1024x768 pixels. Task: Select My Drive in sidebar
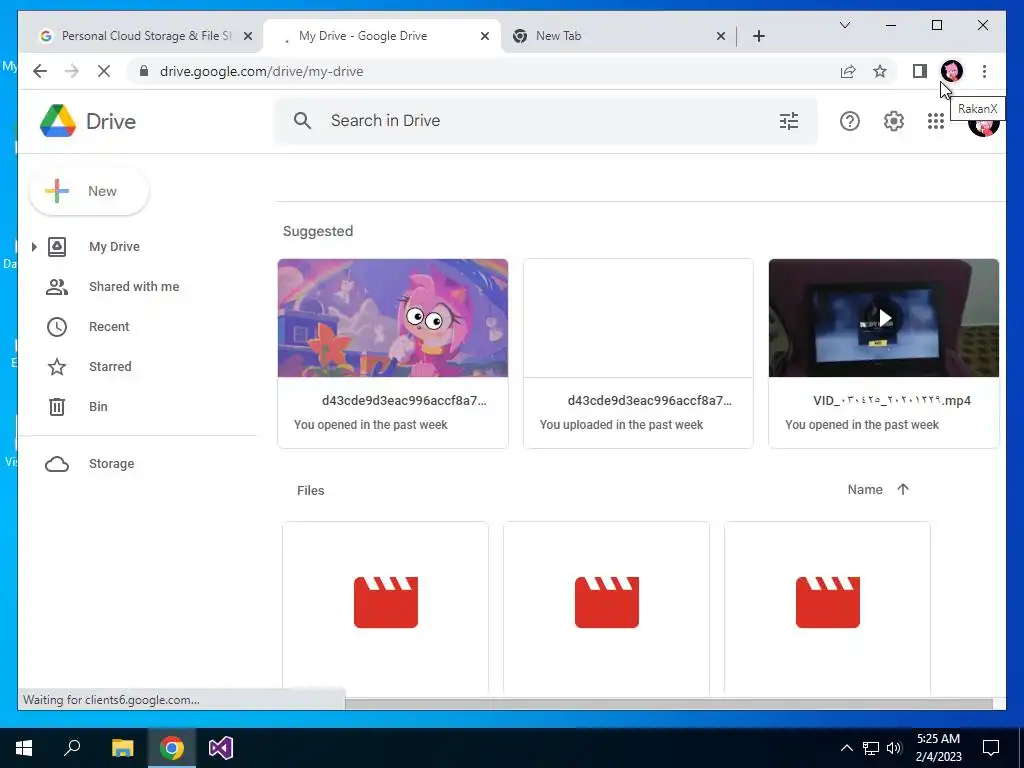(x=114, y=247)
